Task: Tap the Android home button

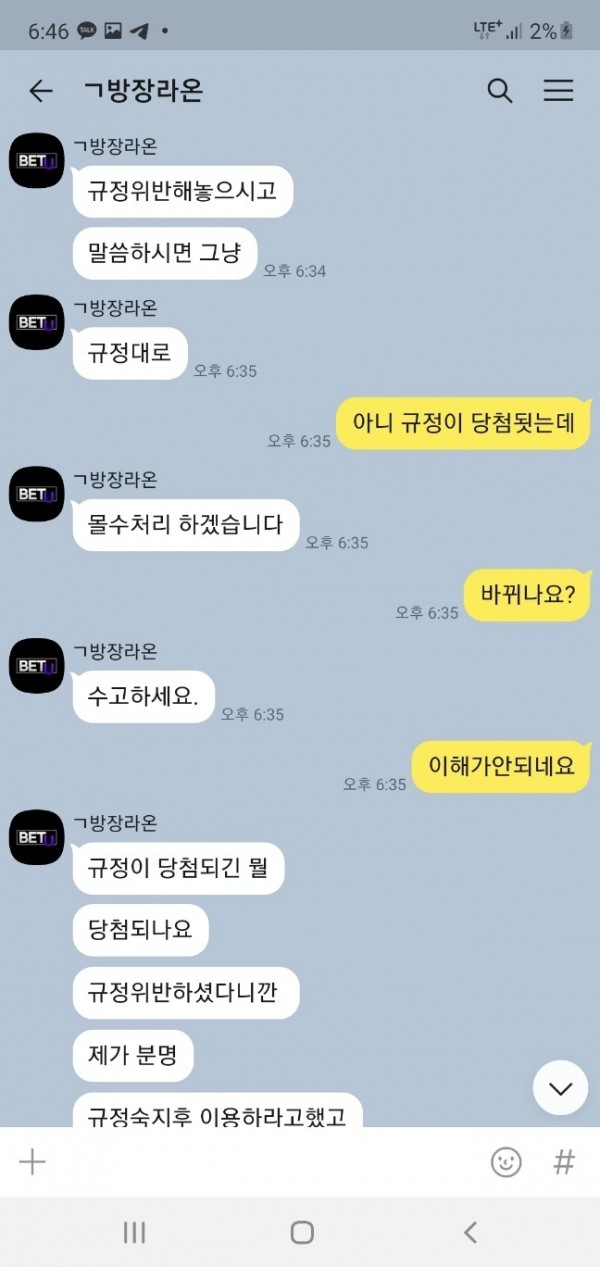Action: [302, 1232]
